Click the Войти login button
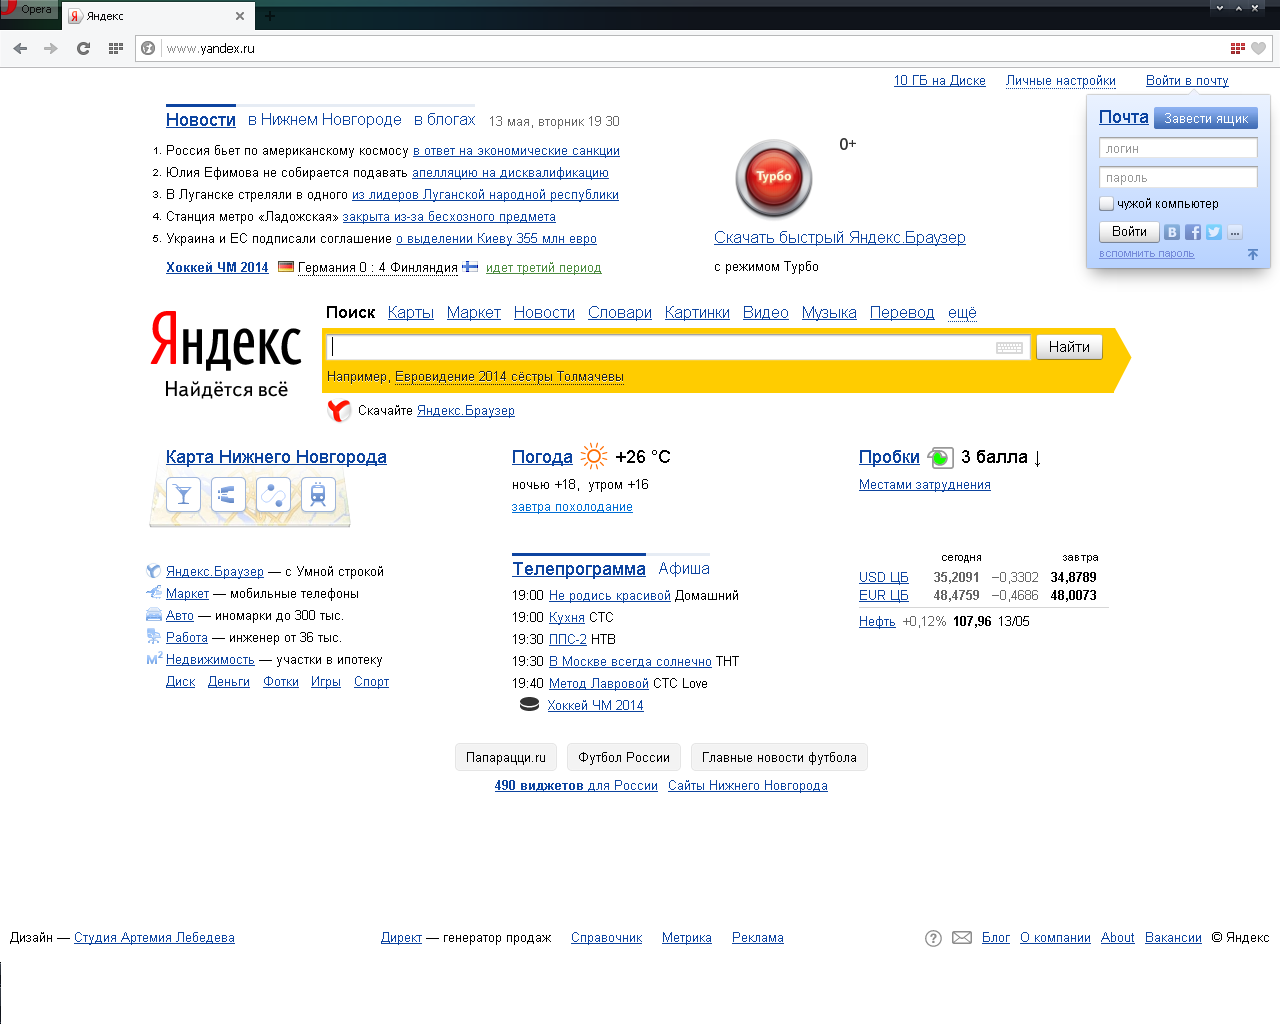Image resolution: width=1280 pixels, height=1024 pixels. 1129,231
